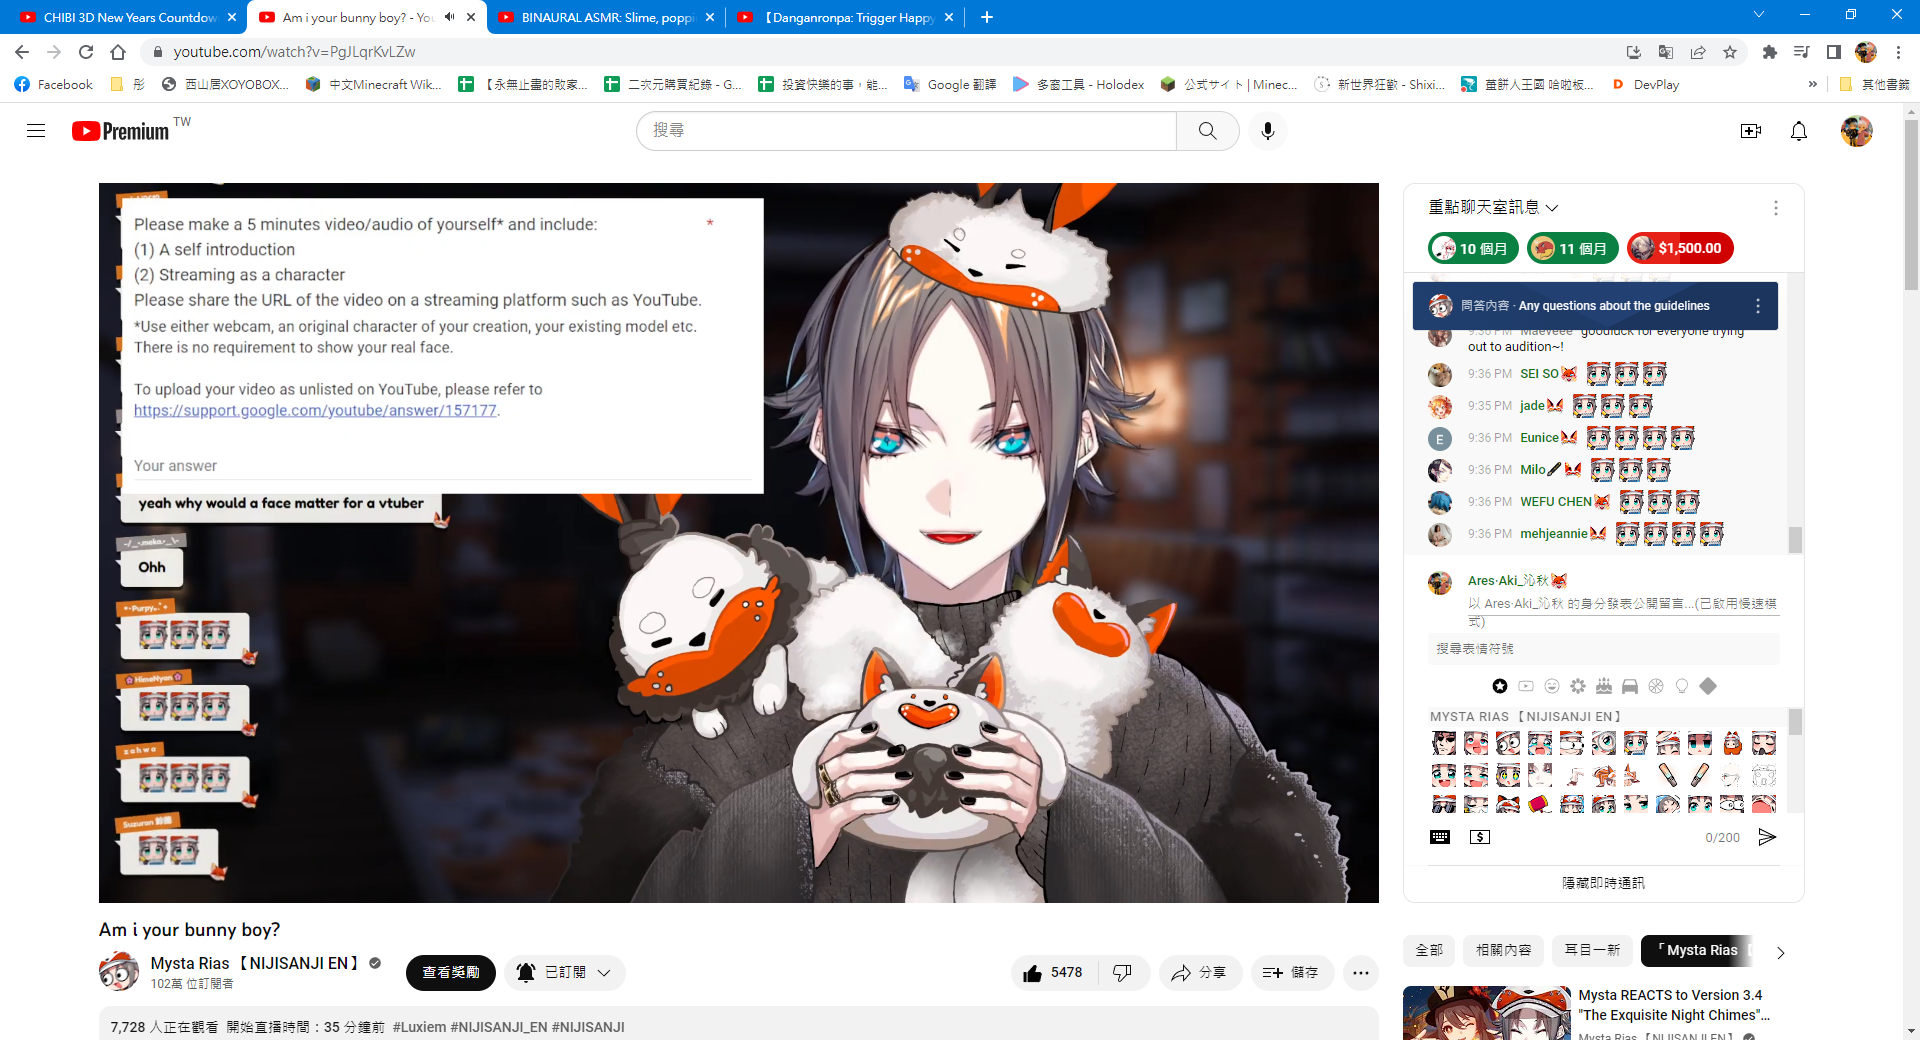This screenshot has width=1920, height=1040.
Task: Select the 相關內容 filter chip
Action: [1504, 950]
